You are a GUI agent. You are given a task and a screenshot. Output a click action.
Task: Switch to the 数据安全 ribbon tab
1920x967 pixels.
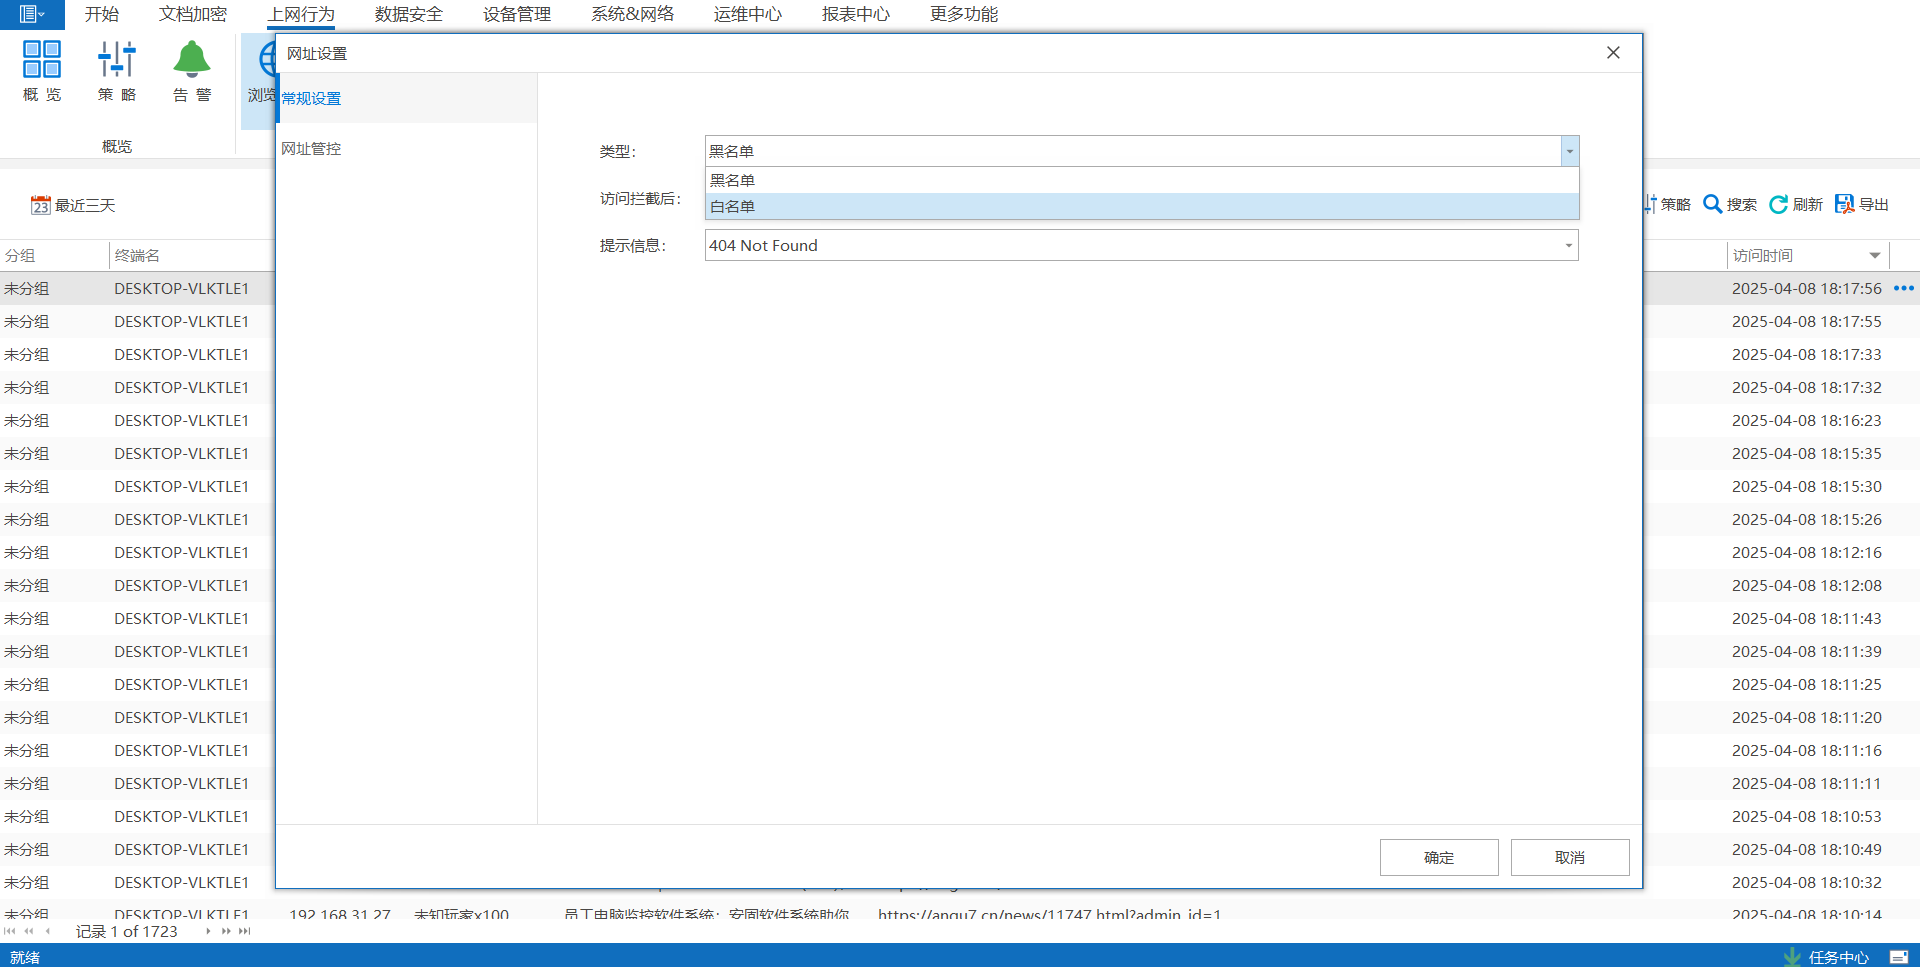tap(408, 14)
